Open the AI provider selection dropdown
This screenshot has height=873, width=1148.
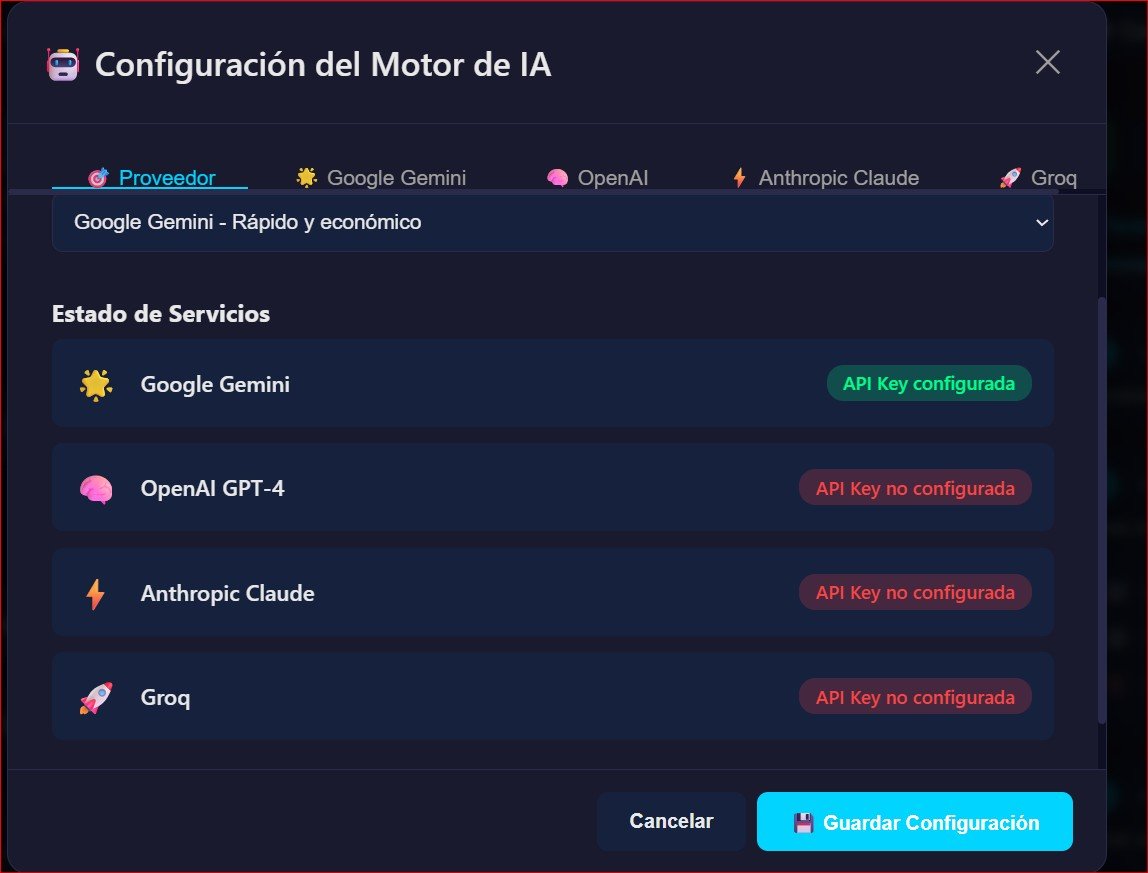[553, 222]
